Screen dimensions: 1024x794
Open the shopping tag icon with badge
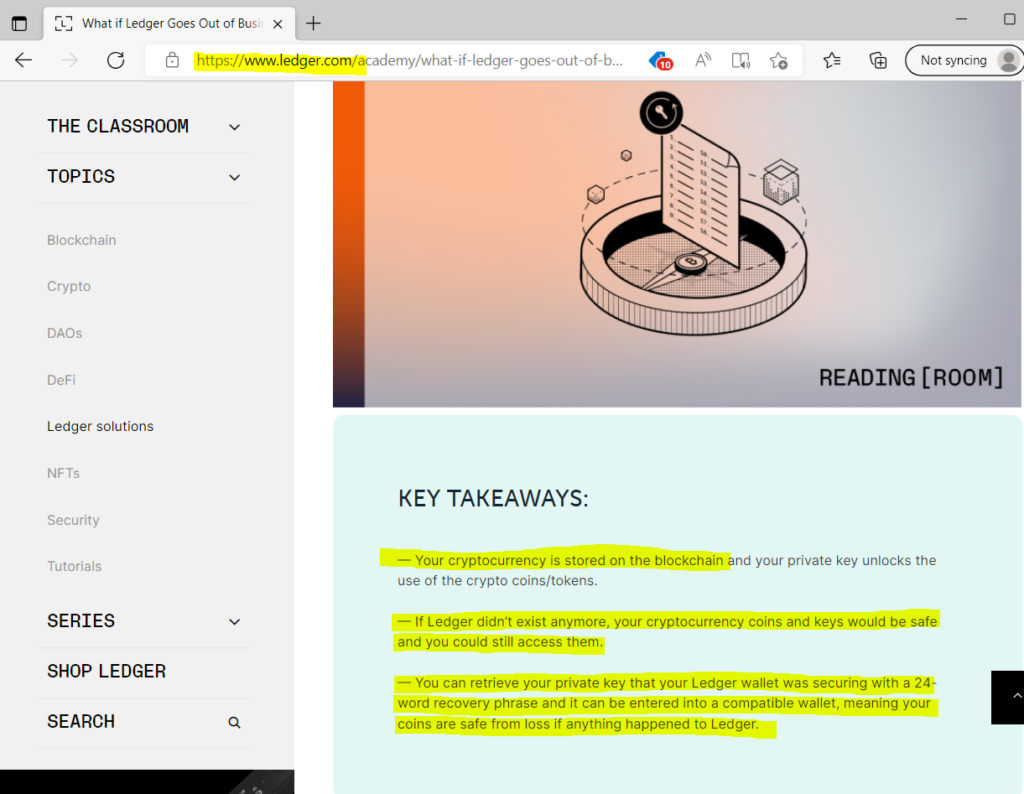pyautogui.click(x=660, y=60)
